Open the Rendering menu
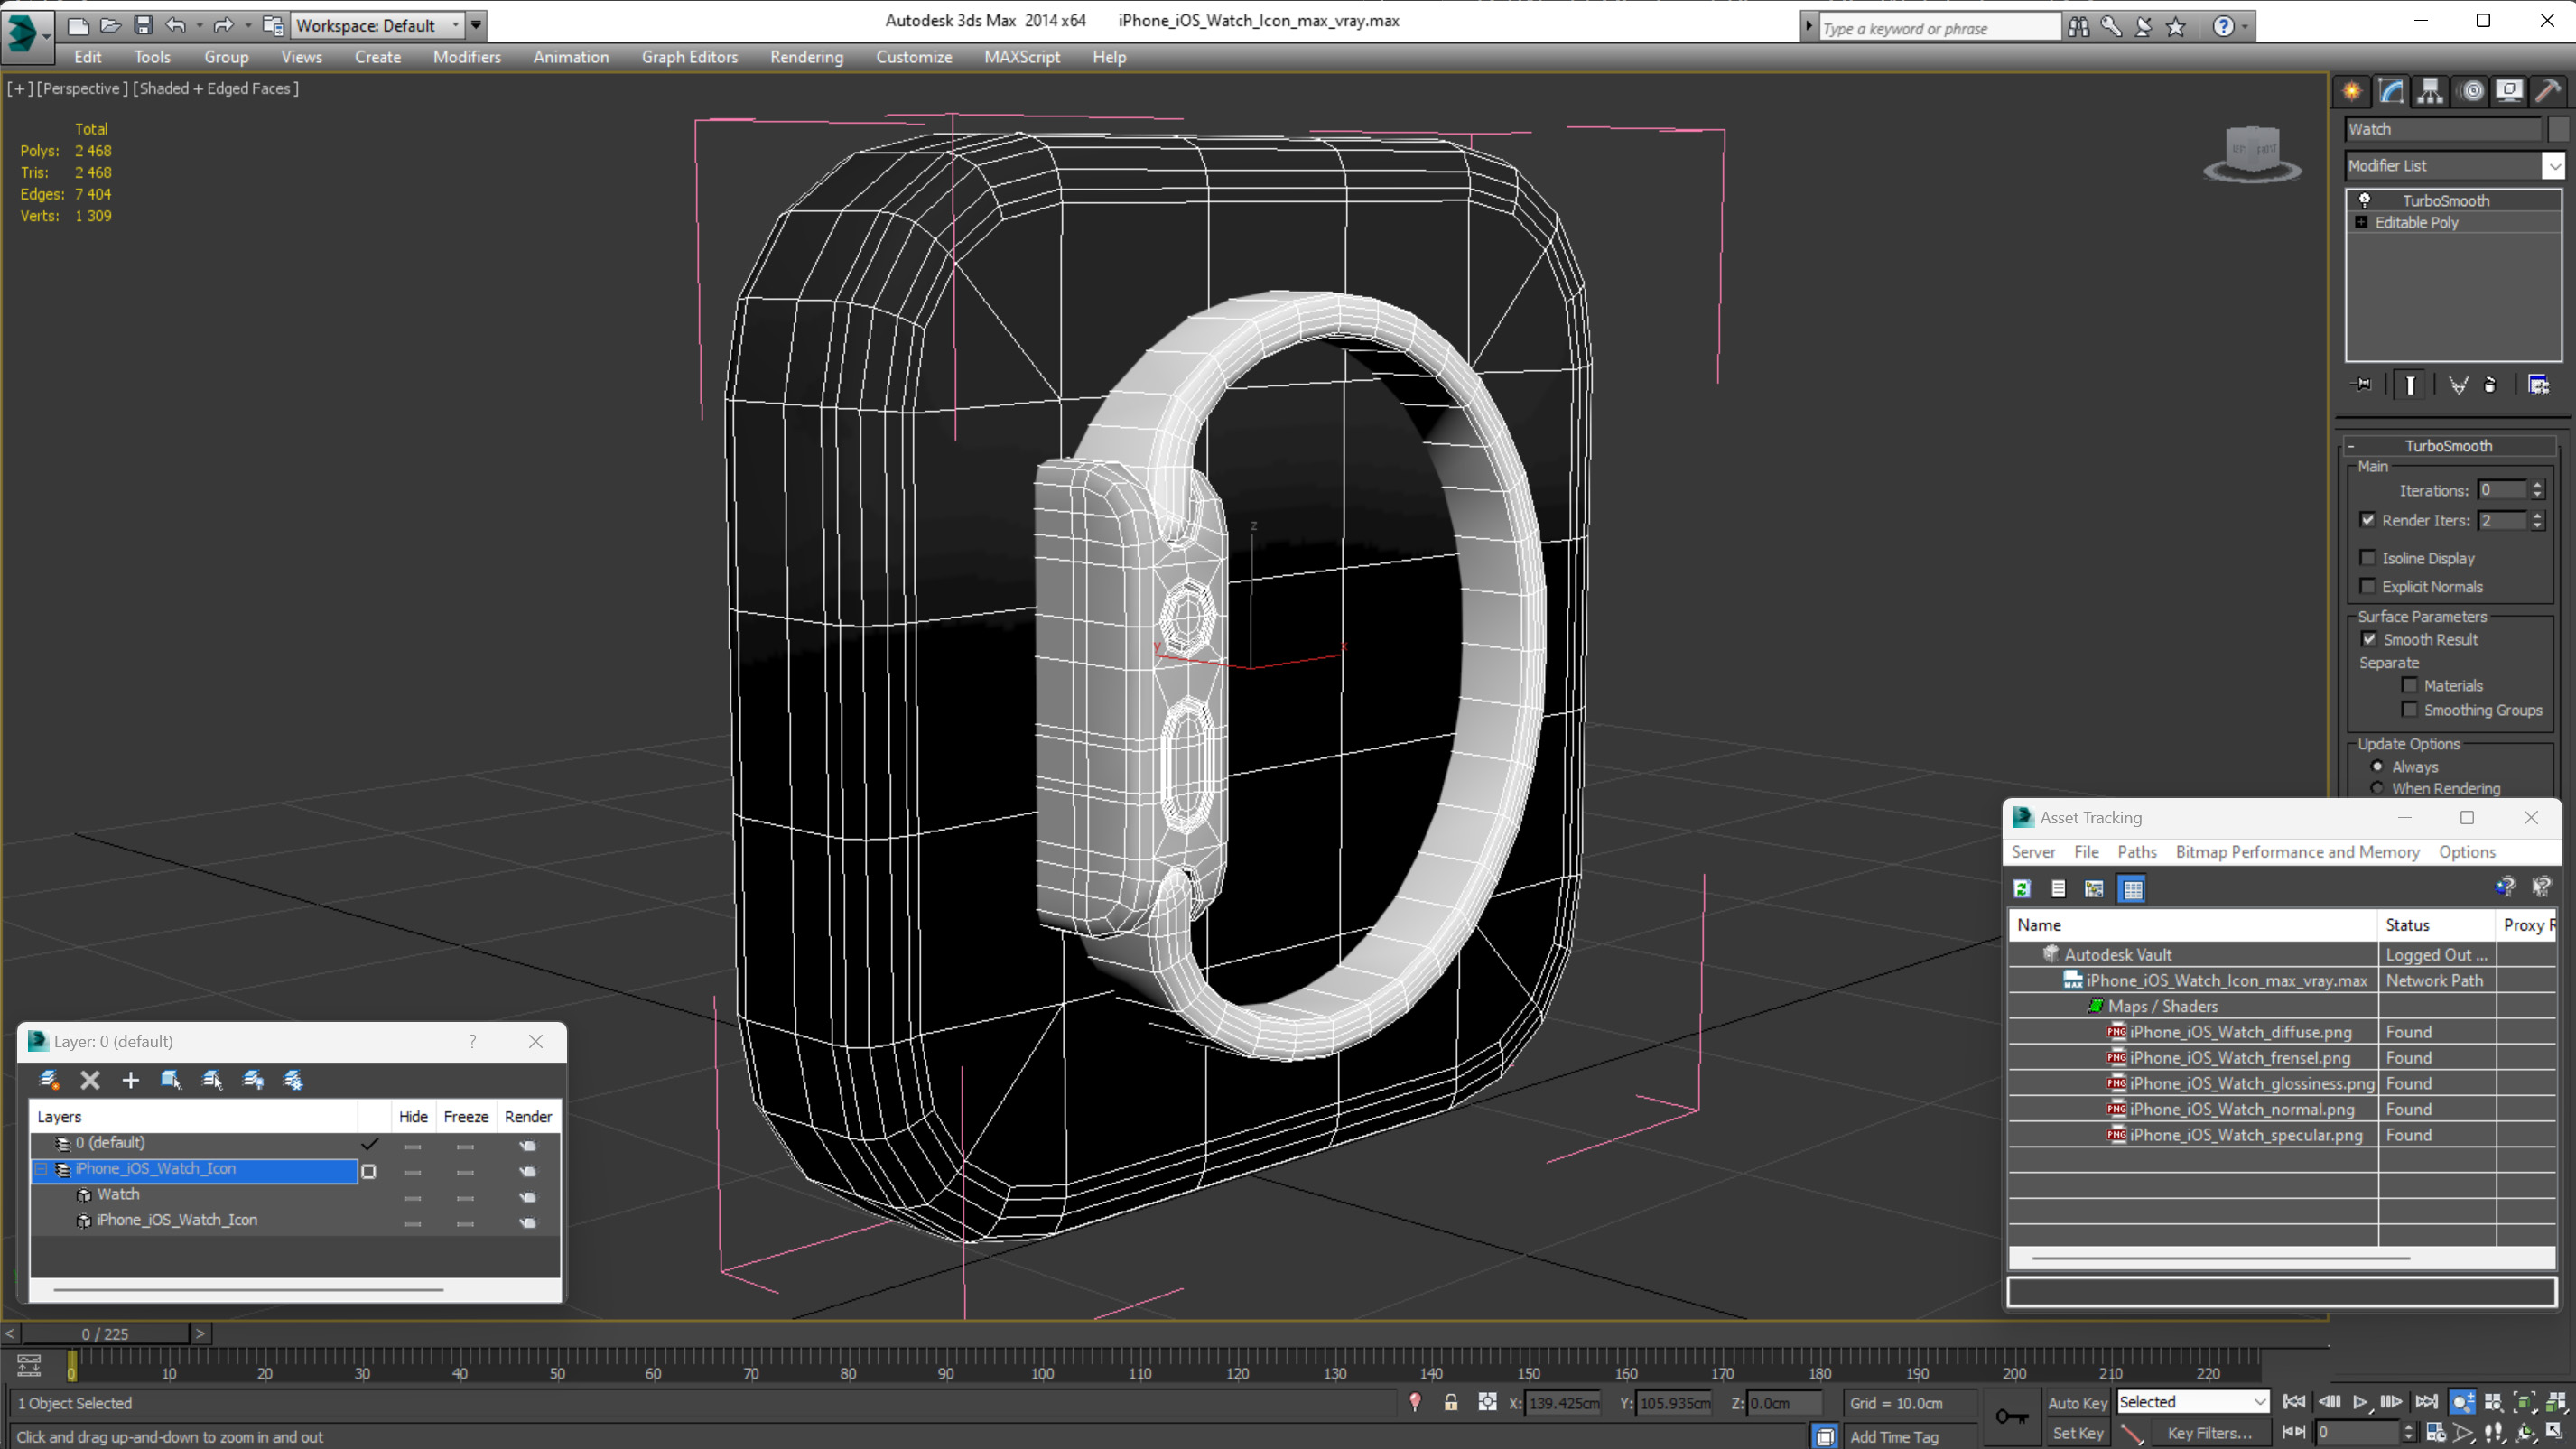Viewport: 2576px width, 1449px height. [x=805, y=57]
